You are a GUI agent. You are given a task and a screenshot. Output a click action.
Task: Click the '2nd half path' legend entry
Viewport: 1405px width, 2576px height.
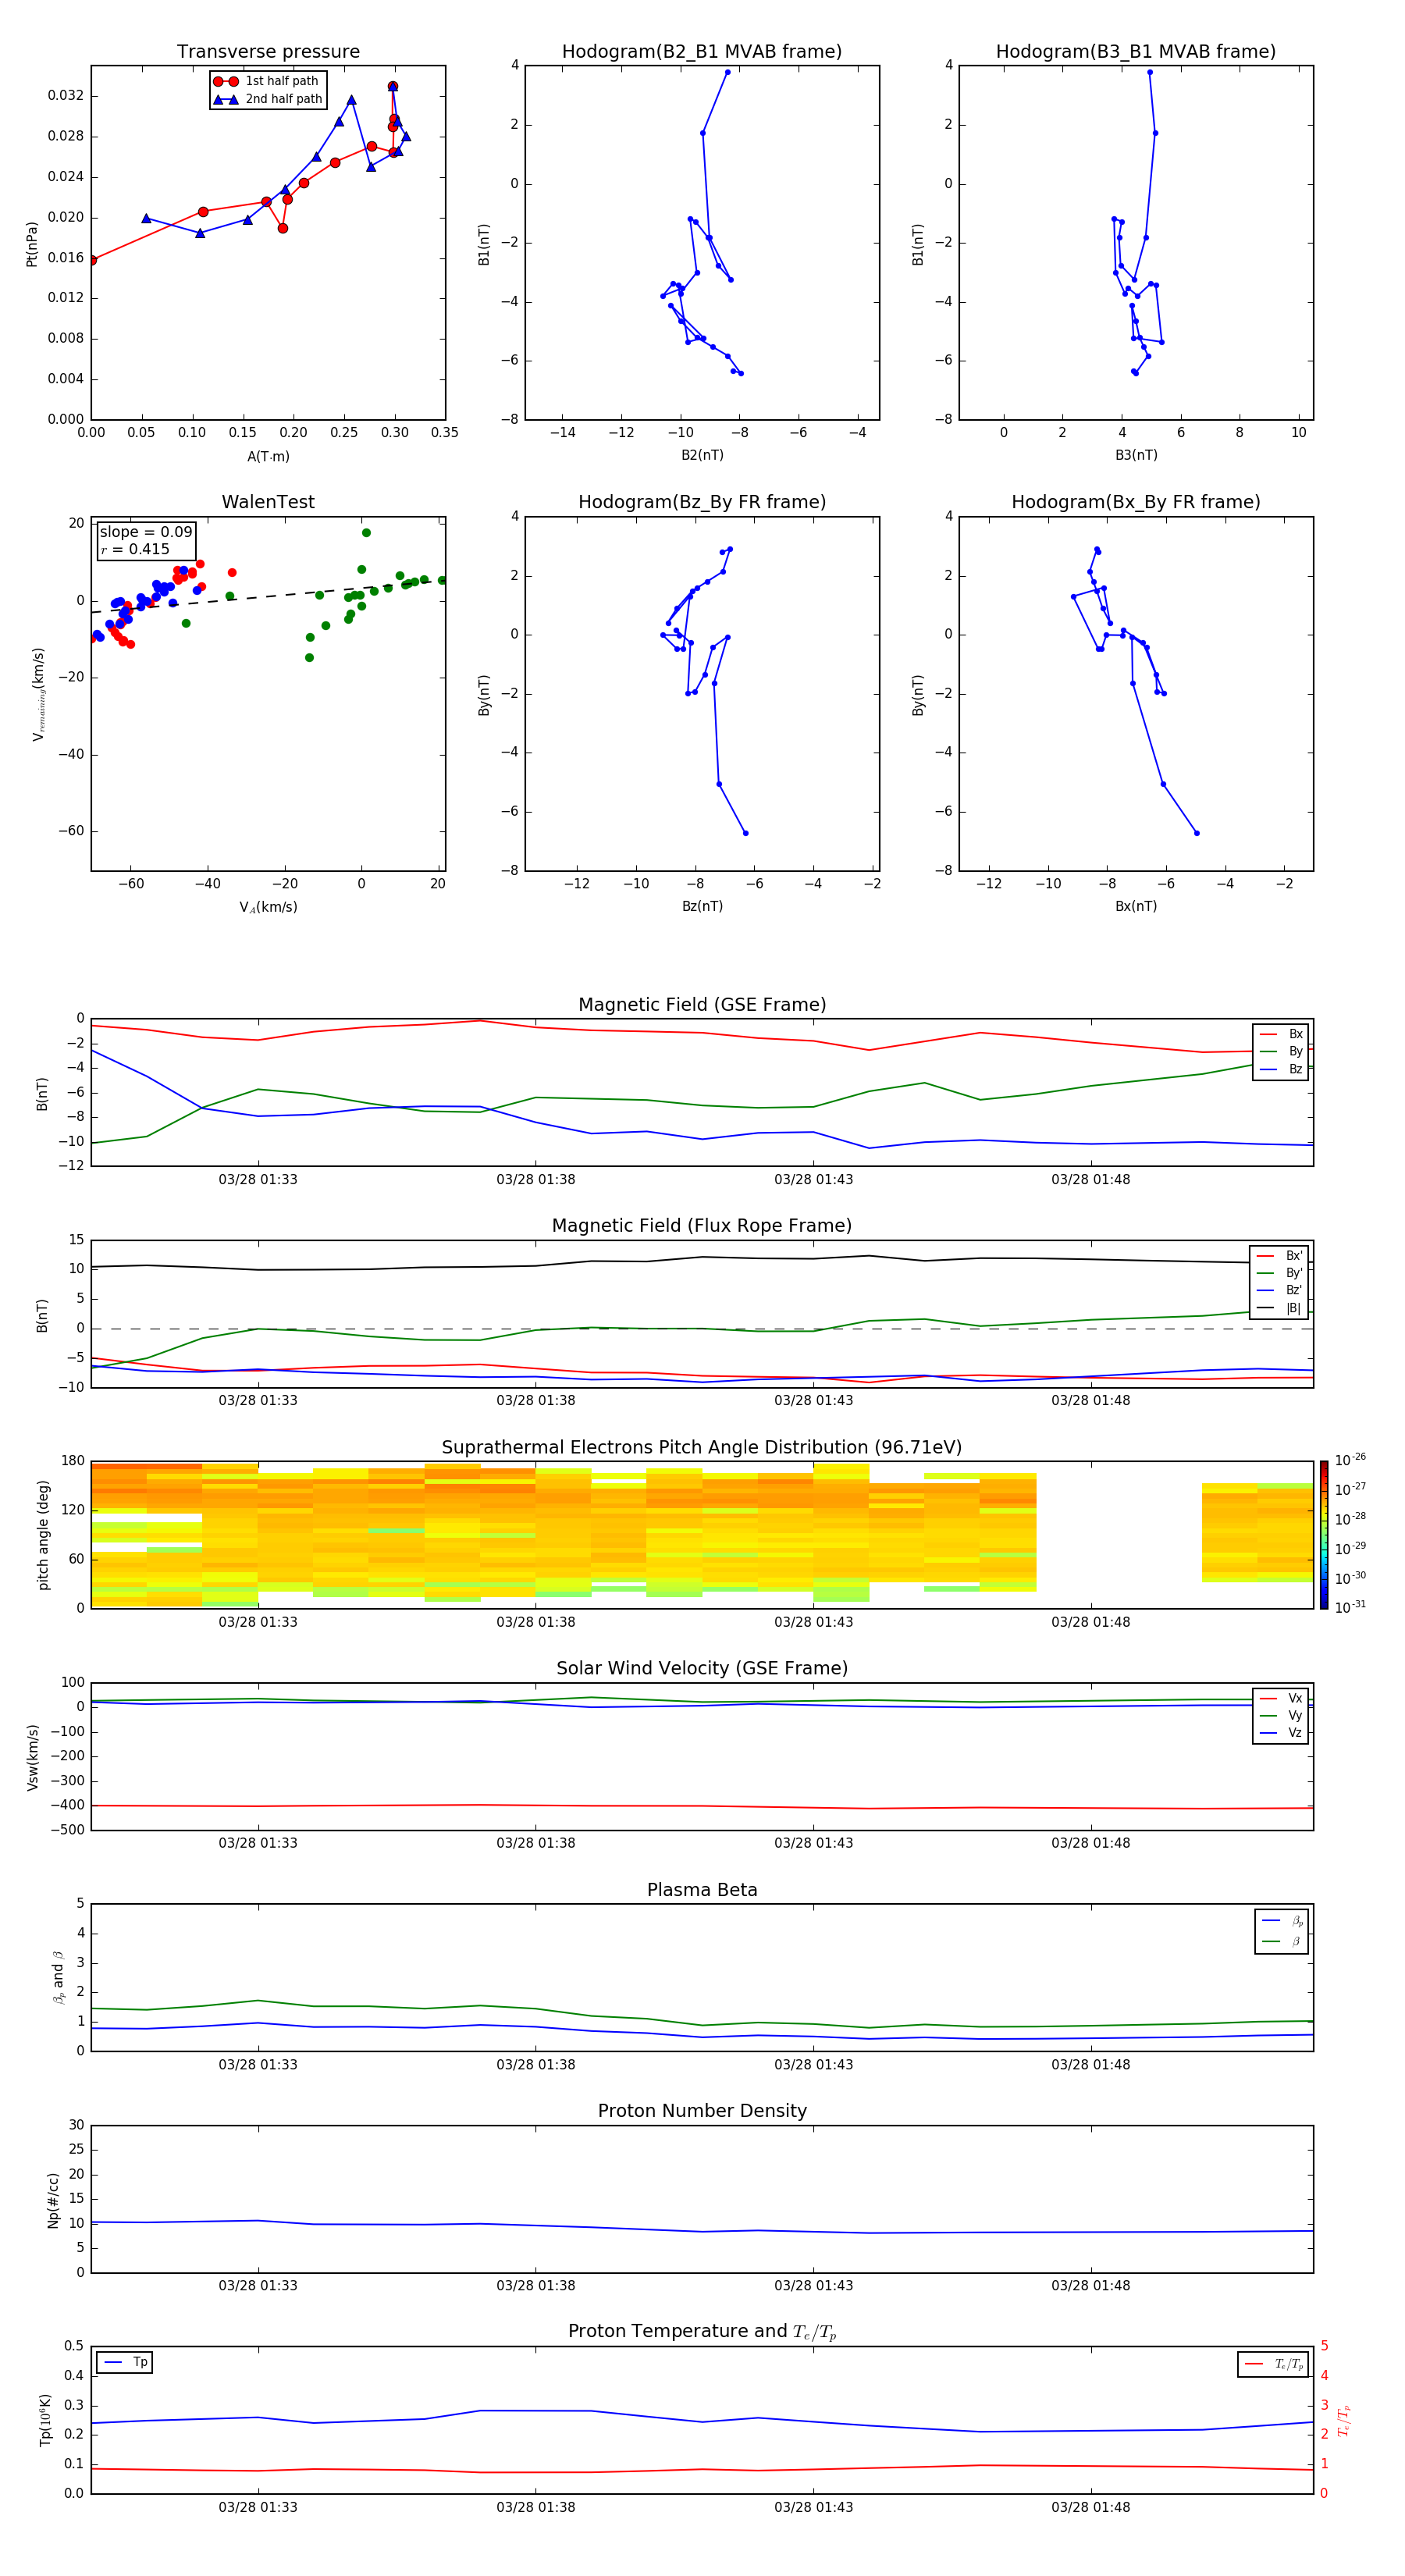tap(268, 99)
